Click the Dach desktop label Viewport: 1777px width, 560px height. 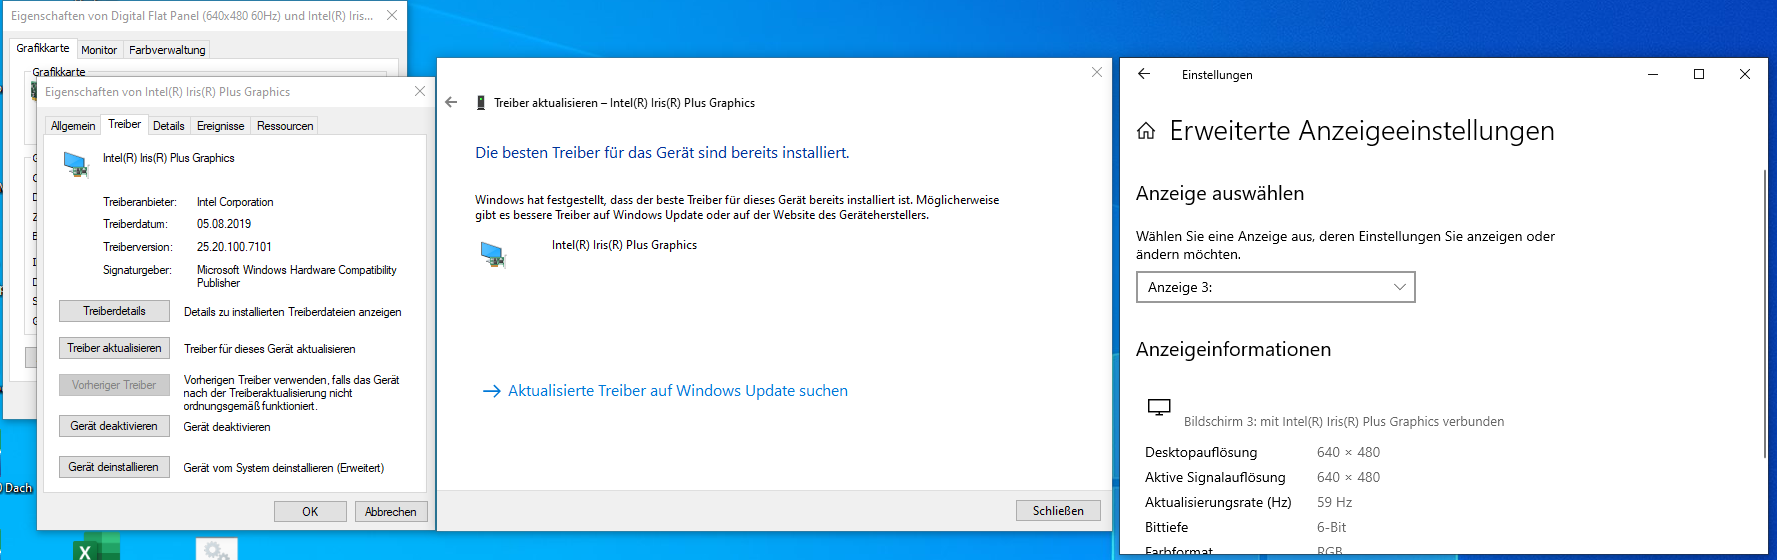click(x=18, y=488)
